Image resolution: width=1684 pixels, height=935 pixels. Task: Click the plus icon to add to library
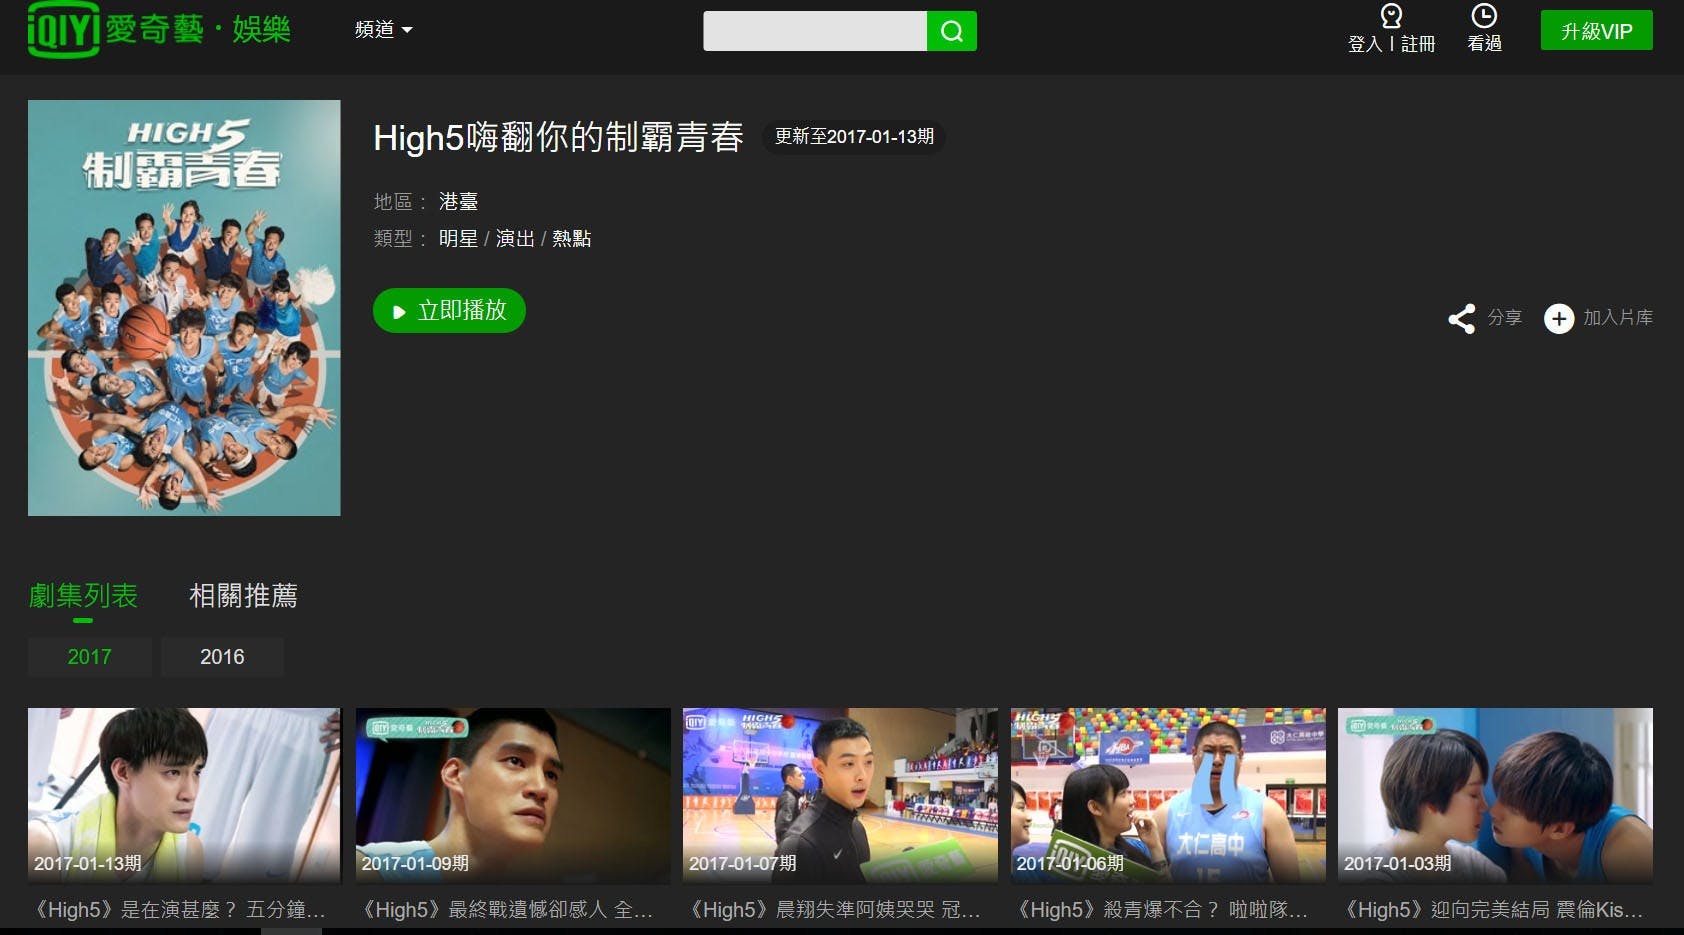[x=1559, y=318]
